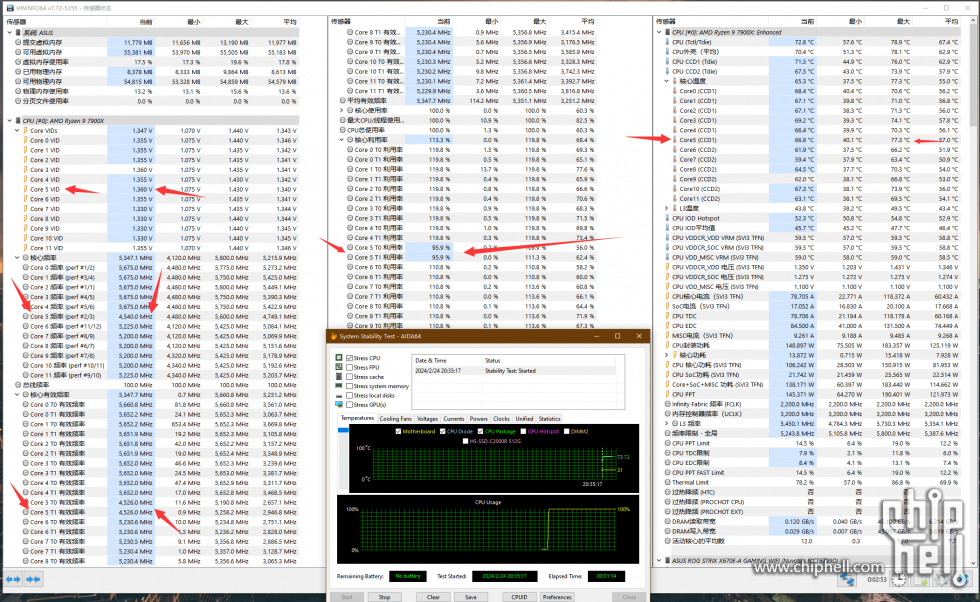Click the CPU icon beside AMD Ryzen 9 7900X
The width and height of the screenshot is (980, 602).
pyautogui.click(x=19, y=121)
